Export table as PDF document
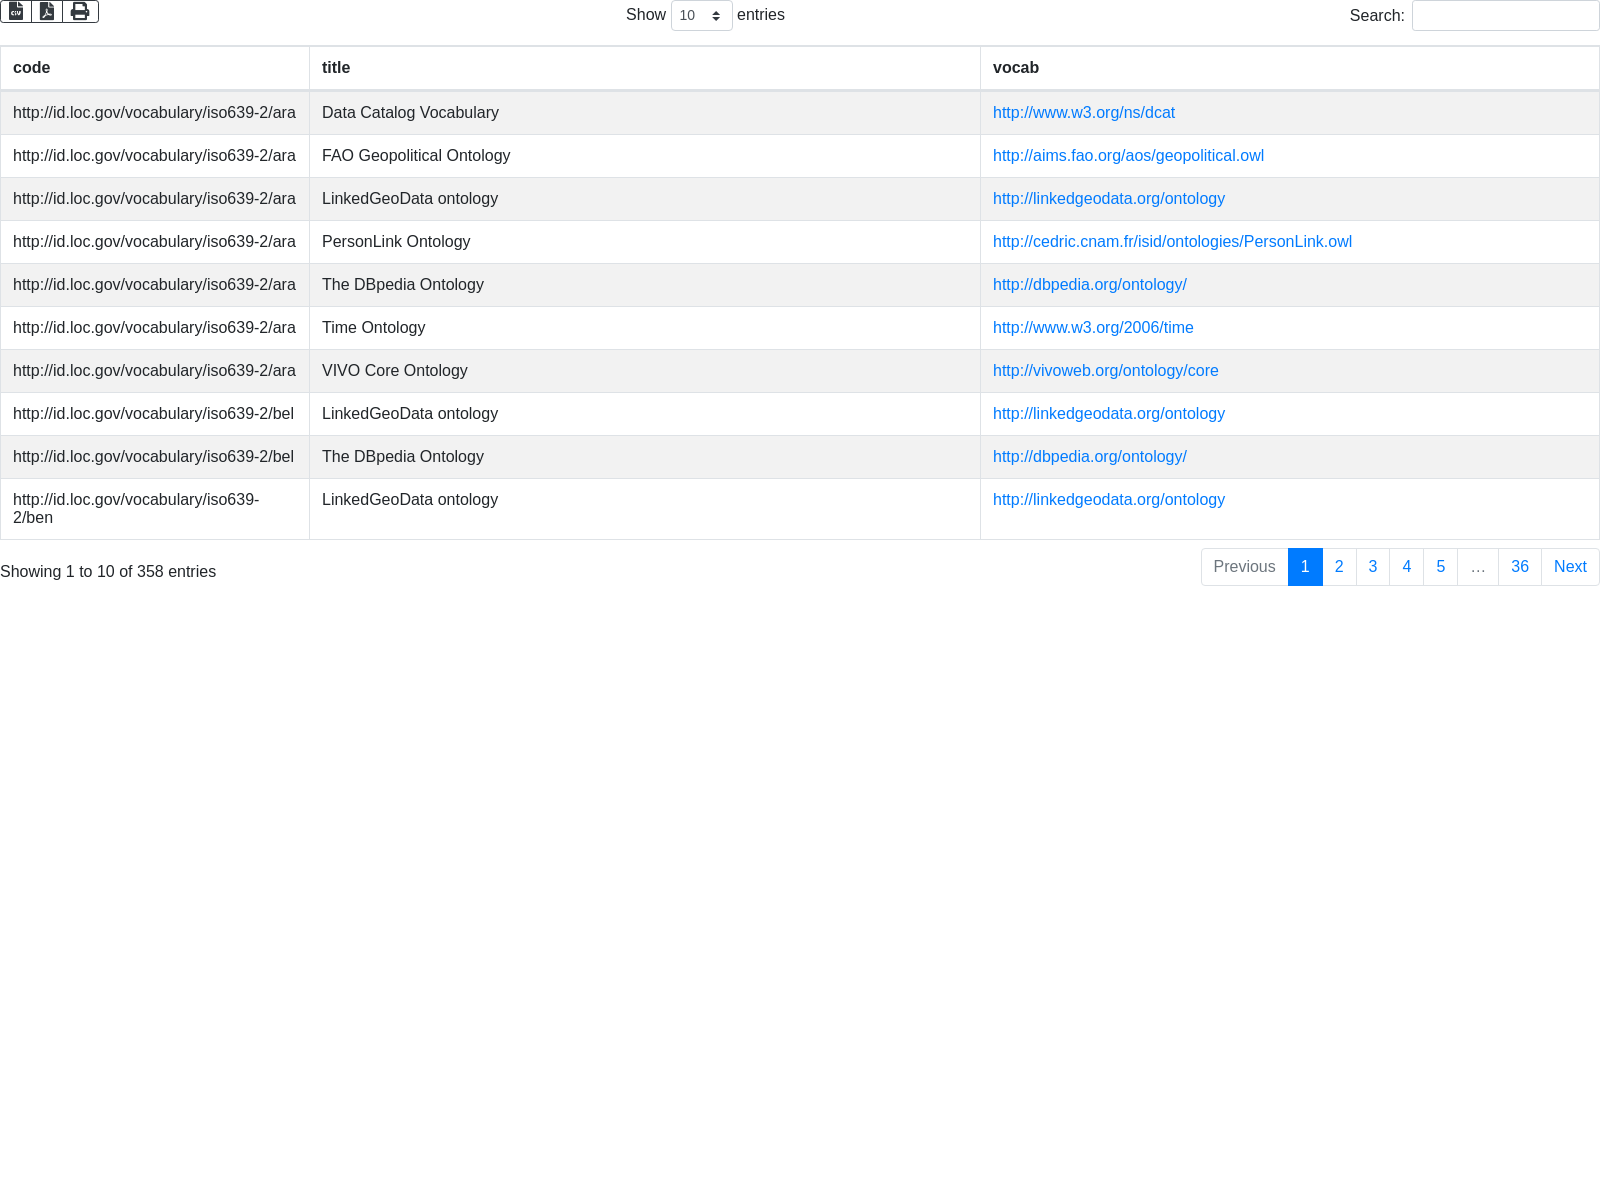Screen dimensions: 1600x1200 click(47, 11)
